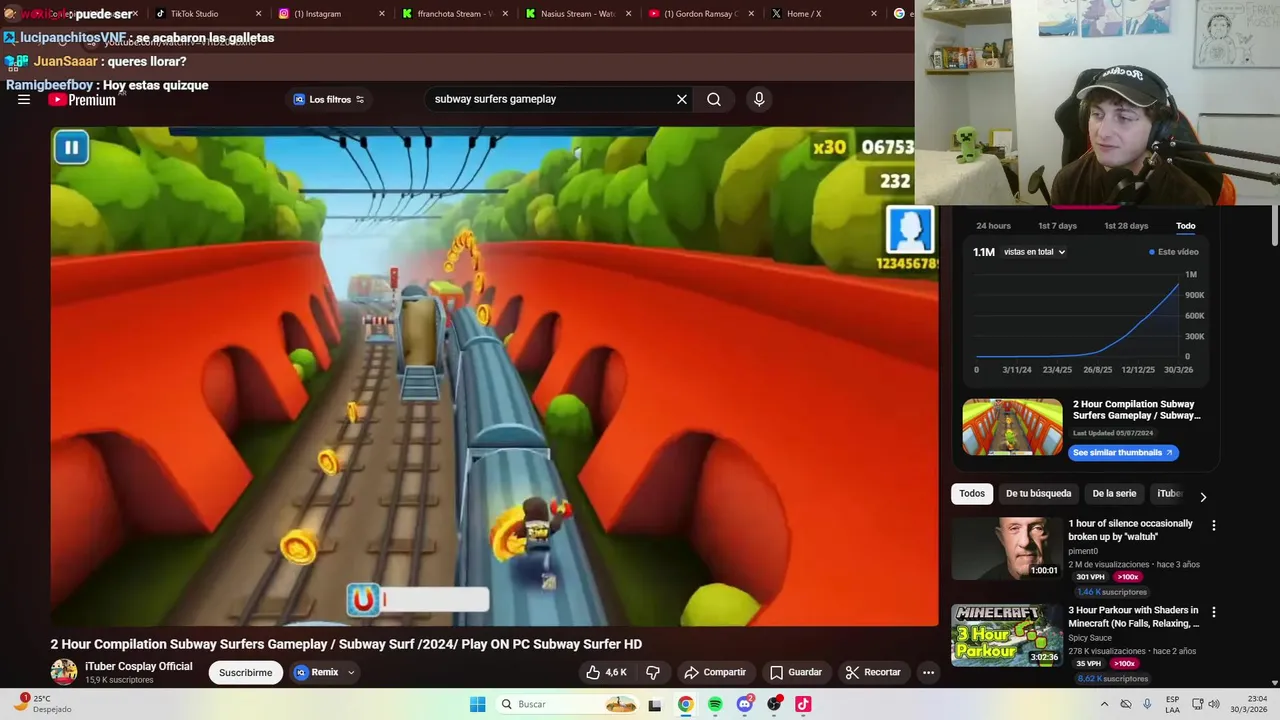Open '1 hour of silence occasionally broken' title
Screen dimensions: 1280x720
click(1131, 530)
